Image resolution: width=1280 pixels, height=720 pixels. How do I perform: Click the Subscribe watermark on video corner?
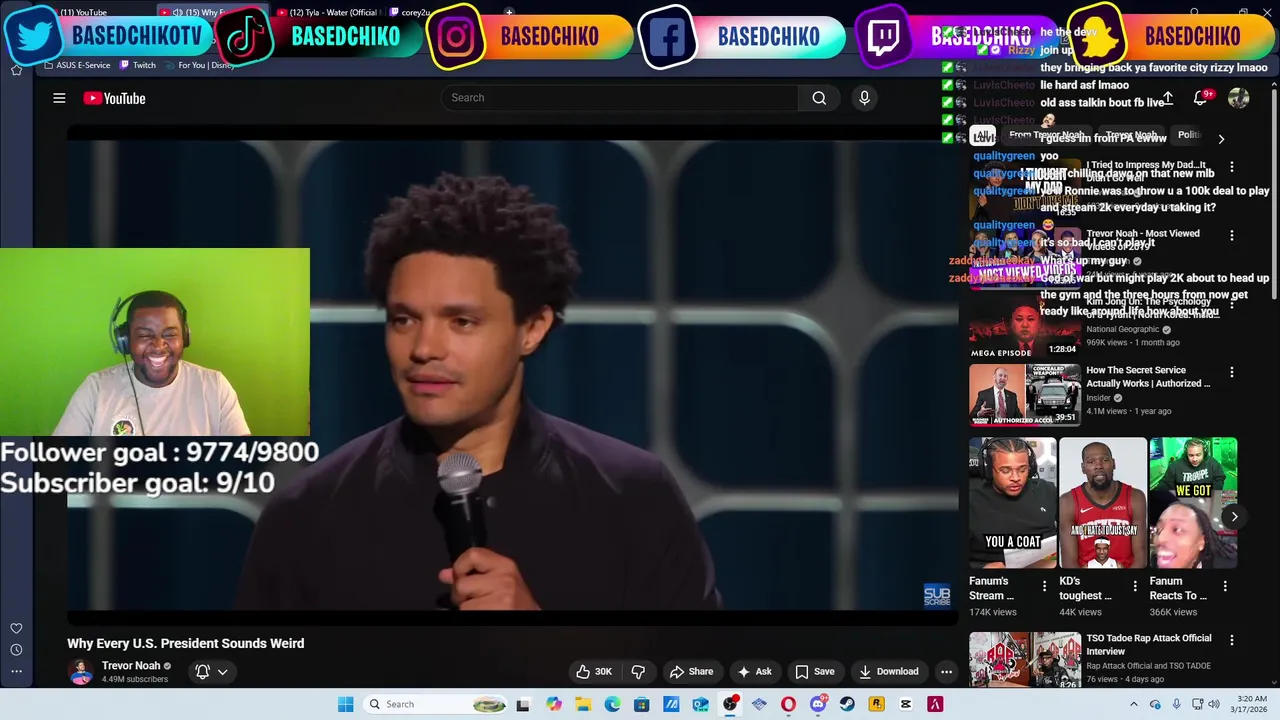coord(937,596)
